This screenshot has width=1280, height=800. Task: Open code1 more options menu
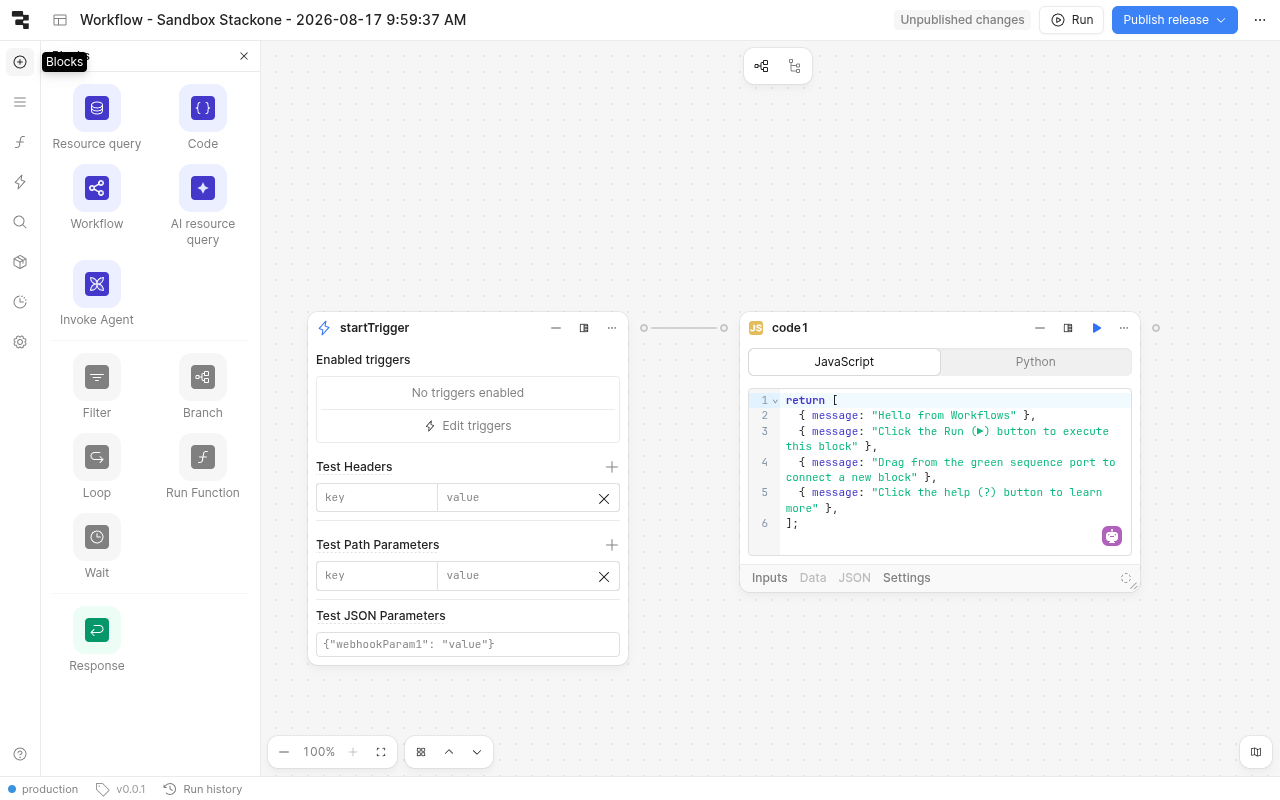pos(1124,328)
